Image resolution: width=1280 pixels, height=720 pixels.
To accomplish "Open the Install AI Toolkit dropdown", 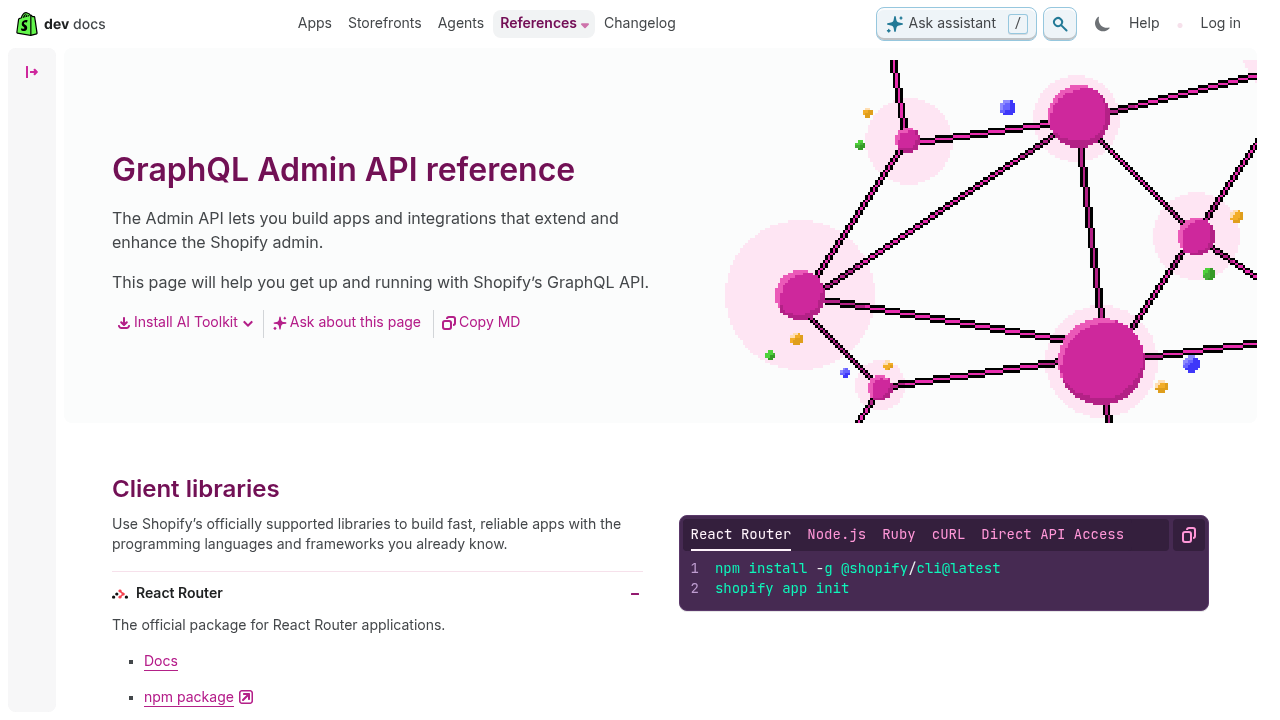I will [185, 322].
